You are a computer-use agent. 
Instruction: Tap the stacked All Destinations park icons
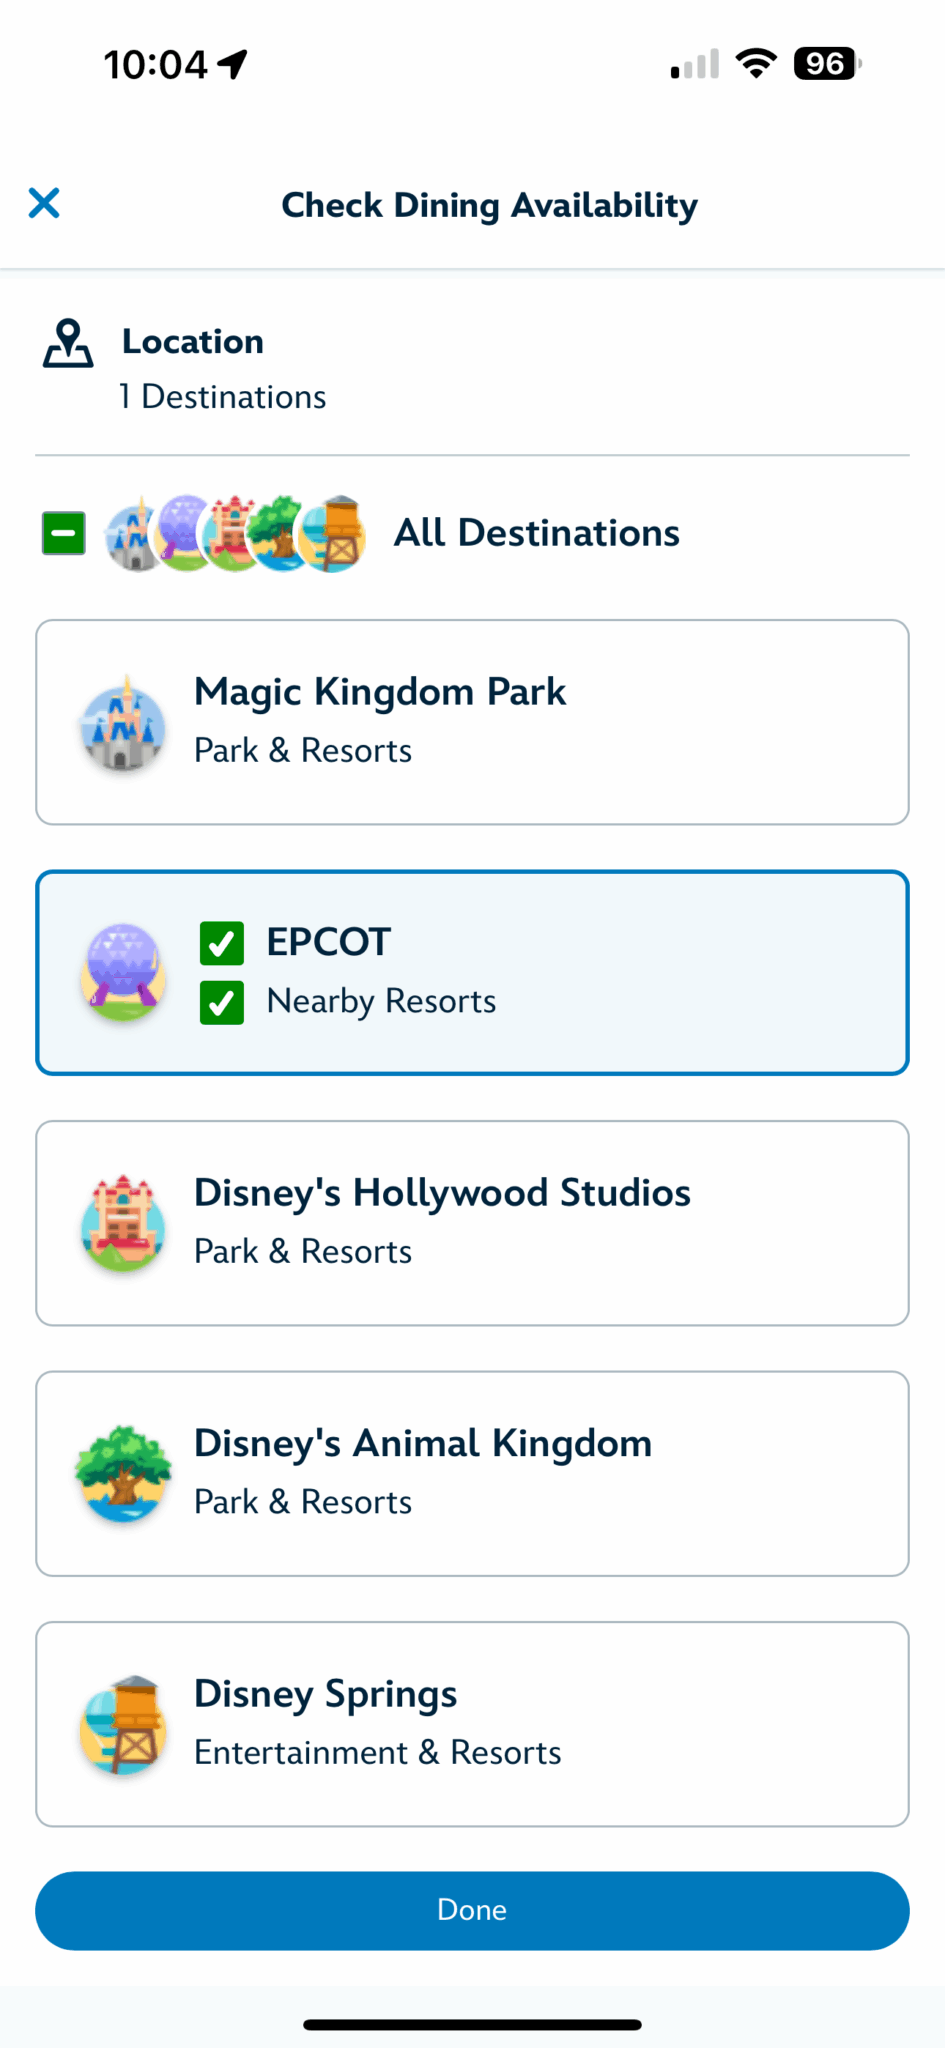(236, 534)
